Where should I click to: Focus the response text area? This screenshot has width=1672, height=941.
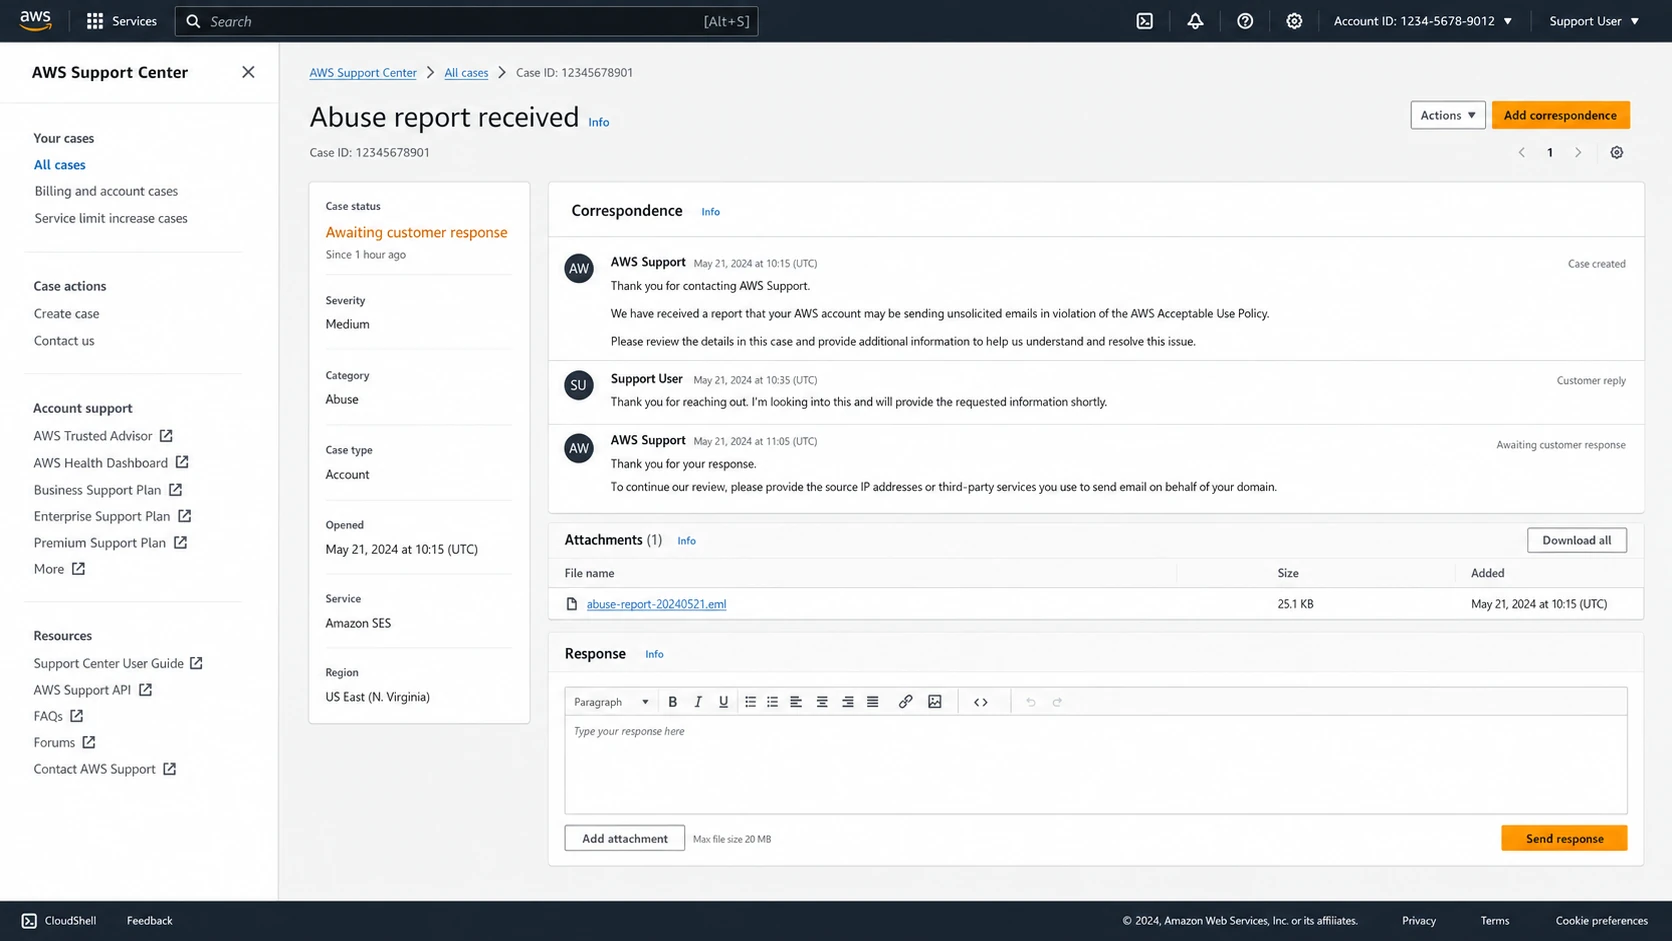click(x=1096, y=764)
